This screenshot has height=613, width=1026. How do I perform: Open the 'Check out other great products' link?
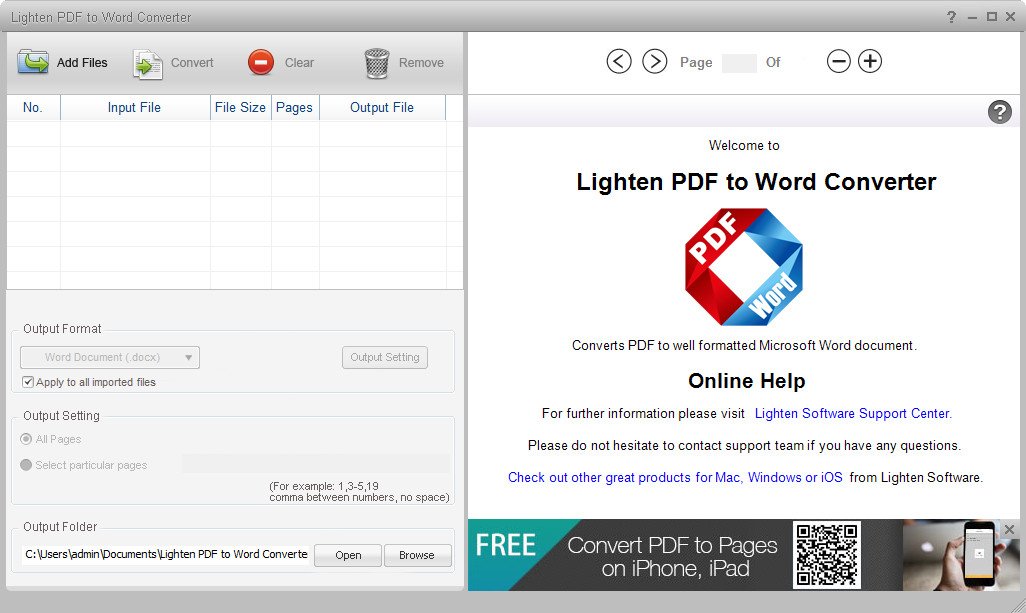[x=675, y=478]
